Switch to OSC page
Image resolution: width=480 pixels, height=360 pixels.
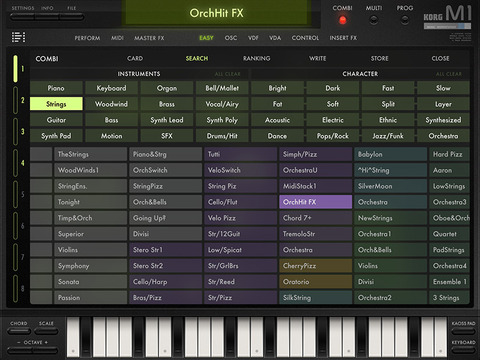click(x=231, y=38)
